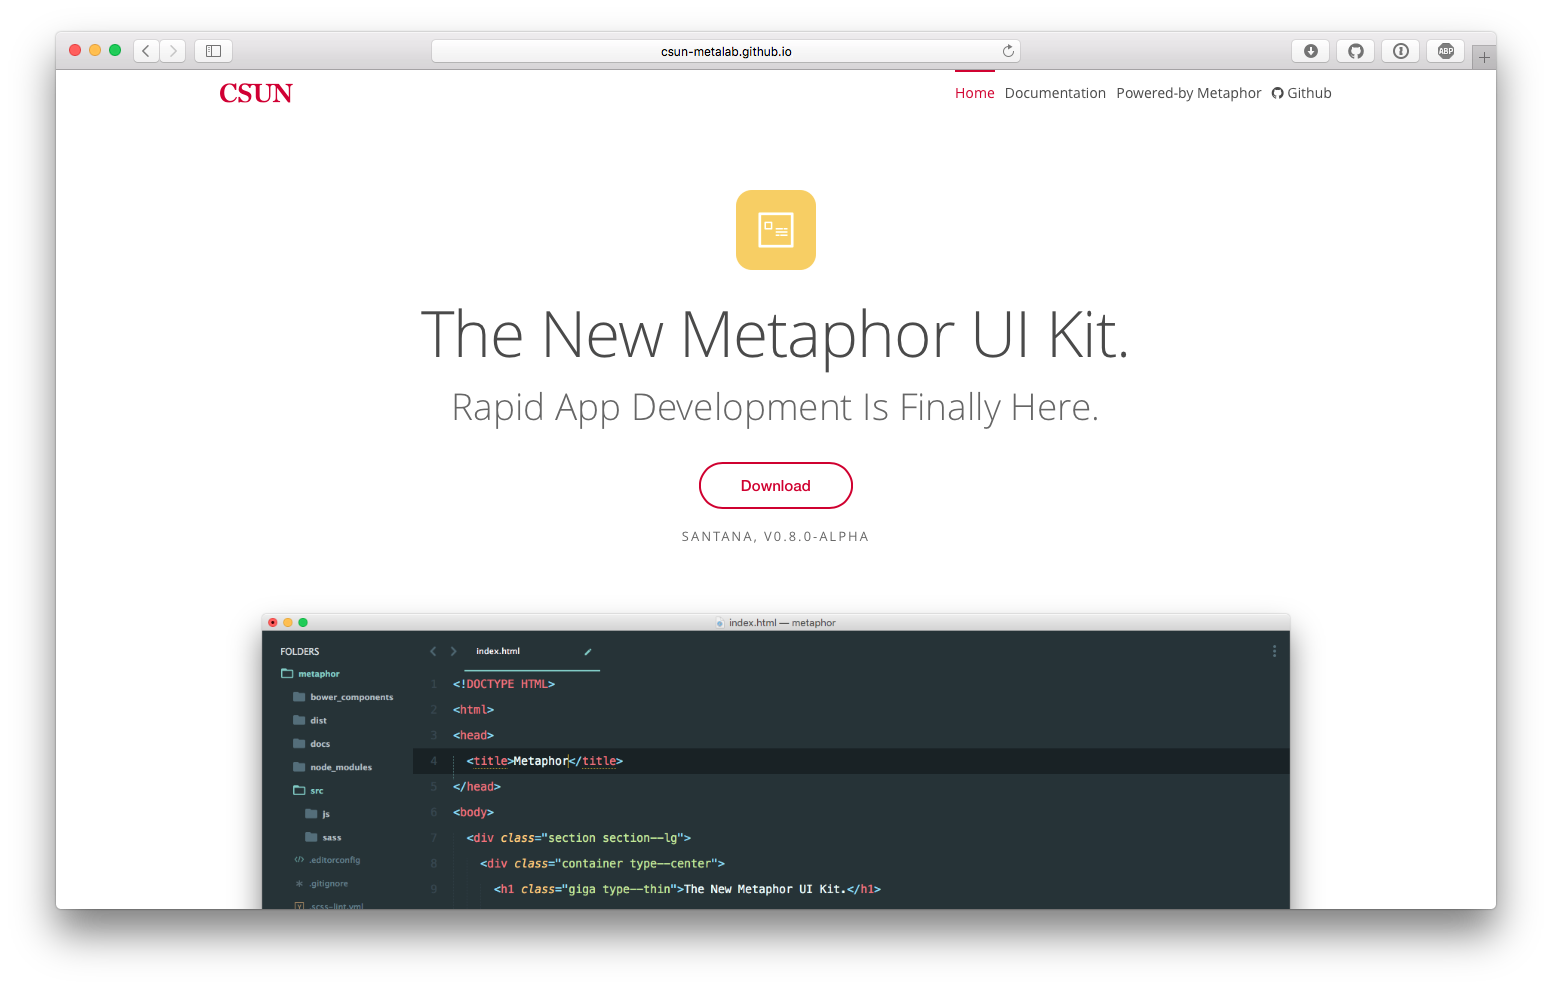Image resolution: width=1552 pixels, height=989 pixels.
Task: Click the subtitle Rapid App Development Is Finally Here.
Action: [x=776, y=408]
